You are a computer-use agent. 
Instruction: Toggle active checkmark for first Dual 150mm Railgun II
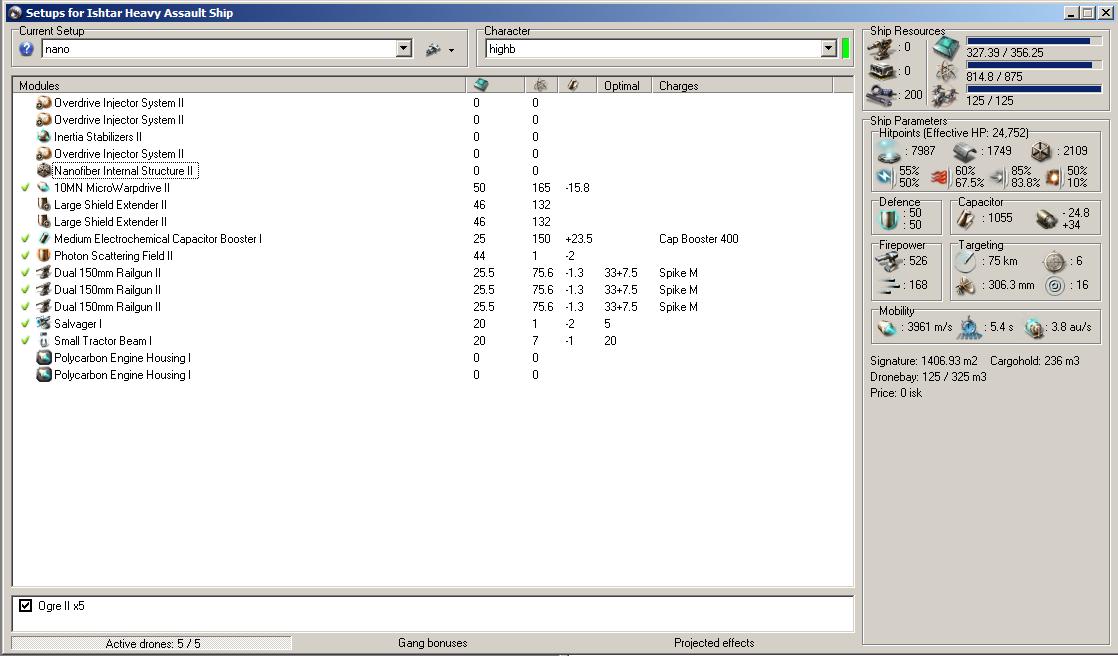point(25,273)
